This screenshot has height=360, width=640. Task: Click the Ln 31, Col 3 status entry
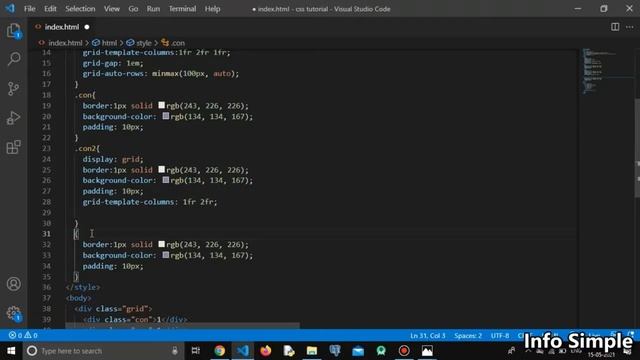coord(428,336)
